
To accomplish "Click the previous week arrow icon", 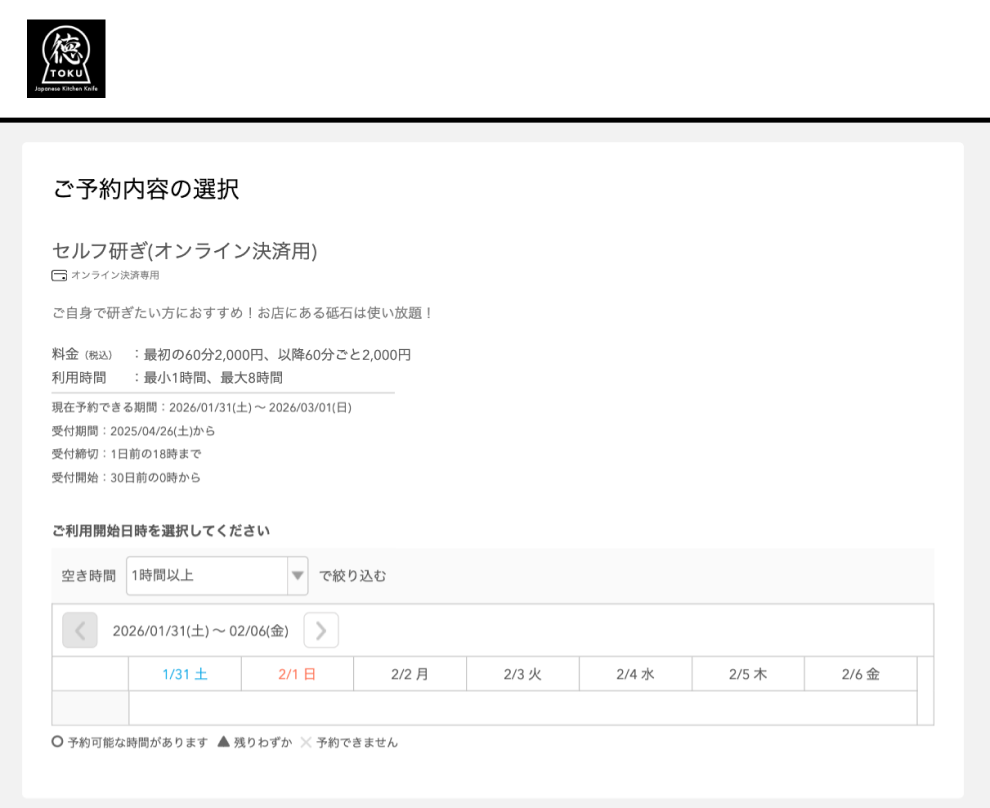I will tap(79, 630).
